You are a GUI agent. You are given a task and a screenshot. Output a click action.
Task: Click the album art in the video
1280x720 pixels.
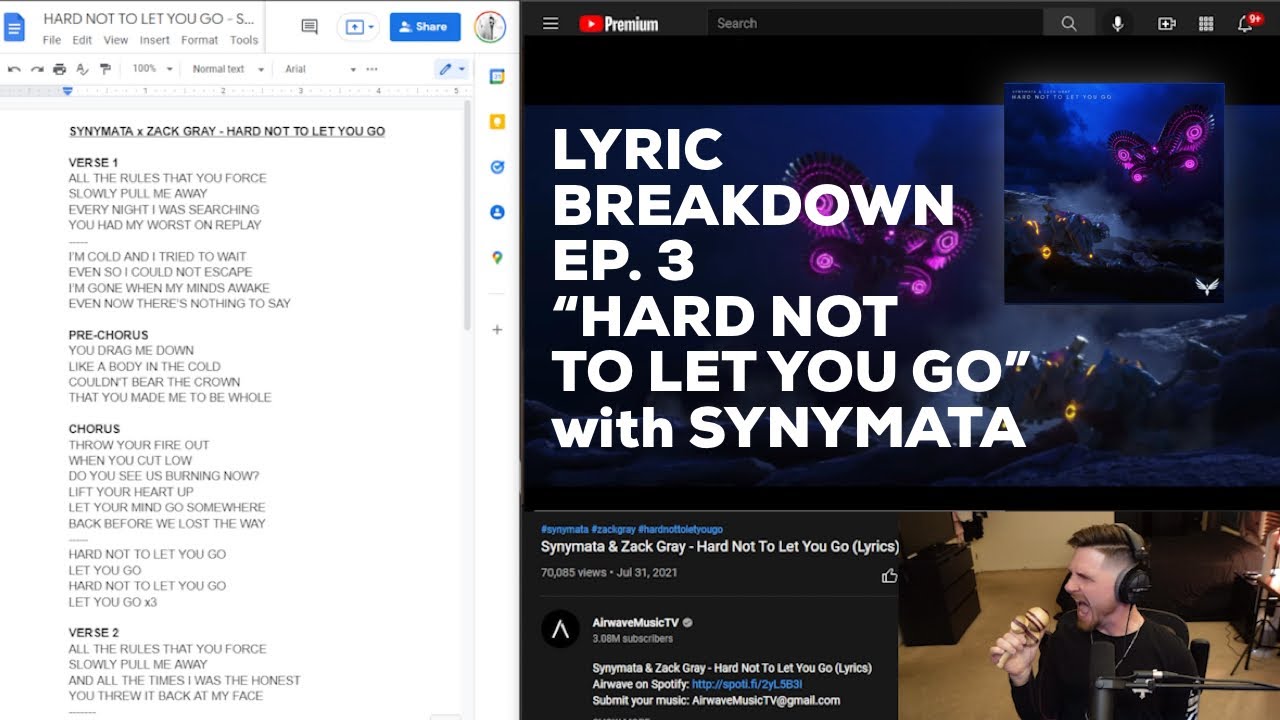1114,193
